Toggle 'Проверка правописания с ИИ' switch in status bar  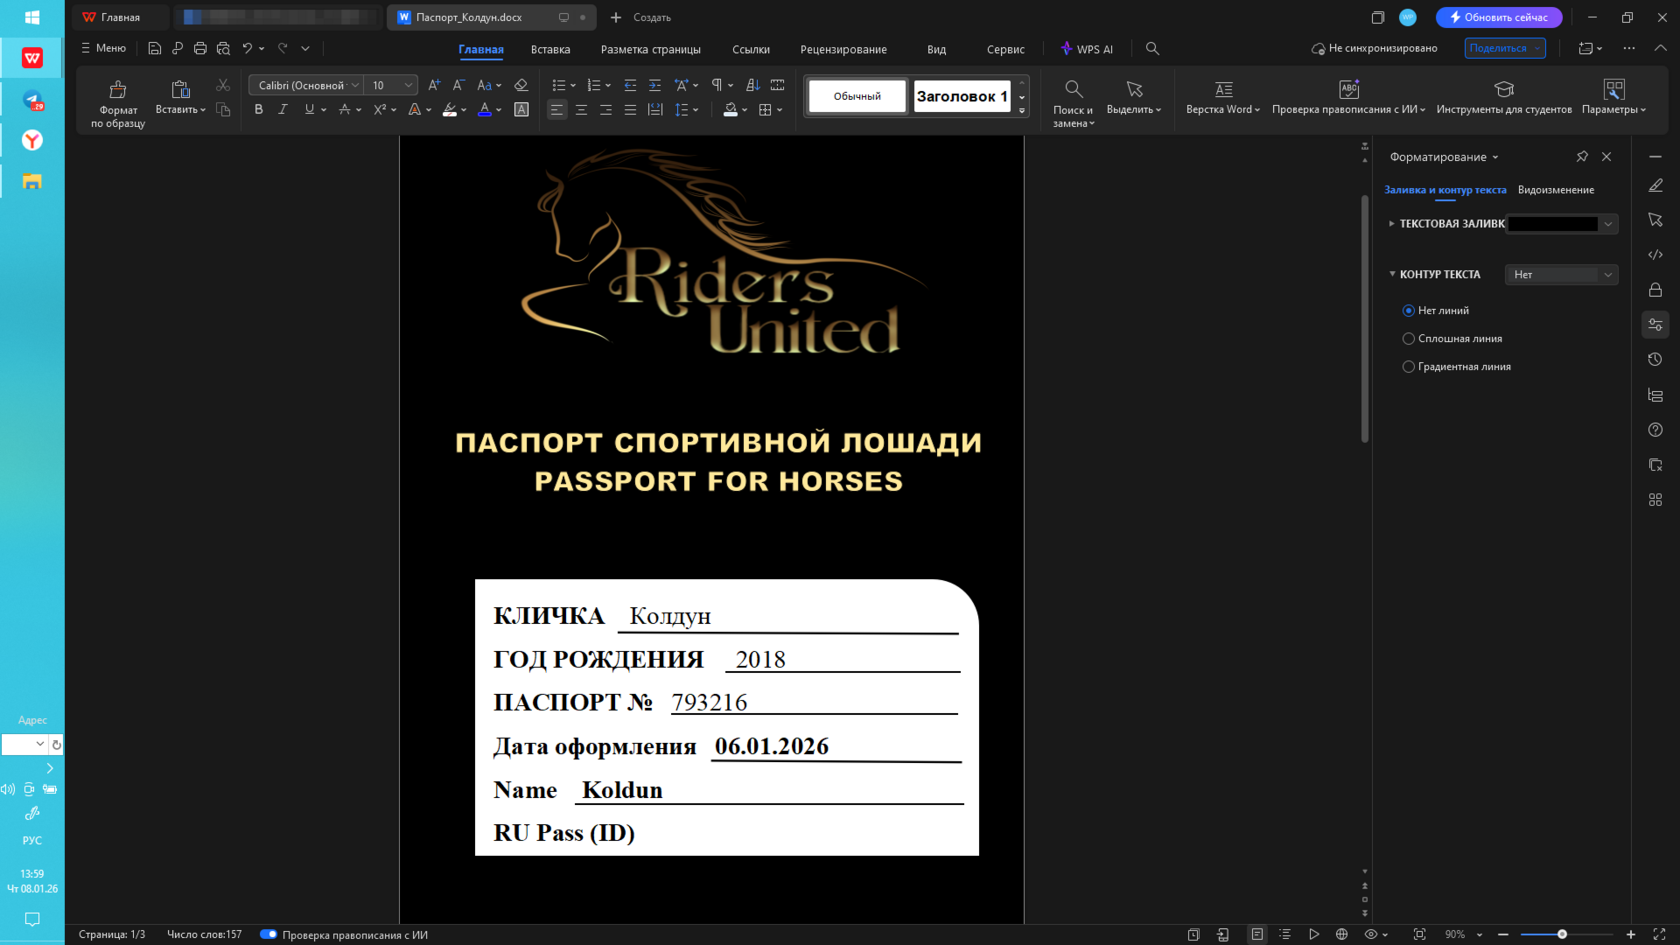pyautogui.click(x=268, y=935)
